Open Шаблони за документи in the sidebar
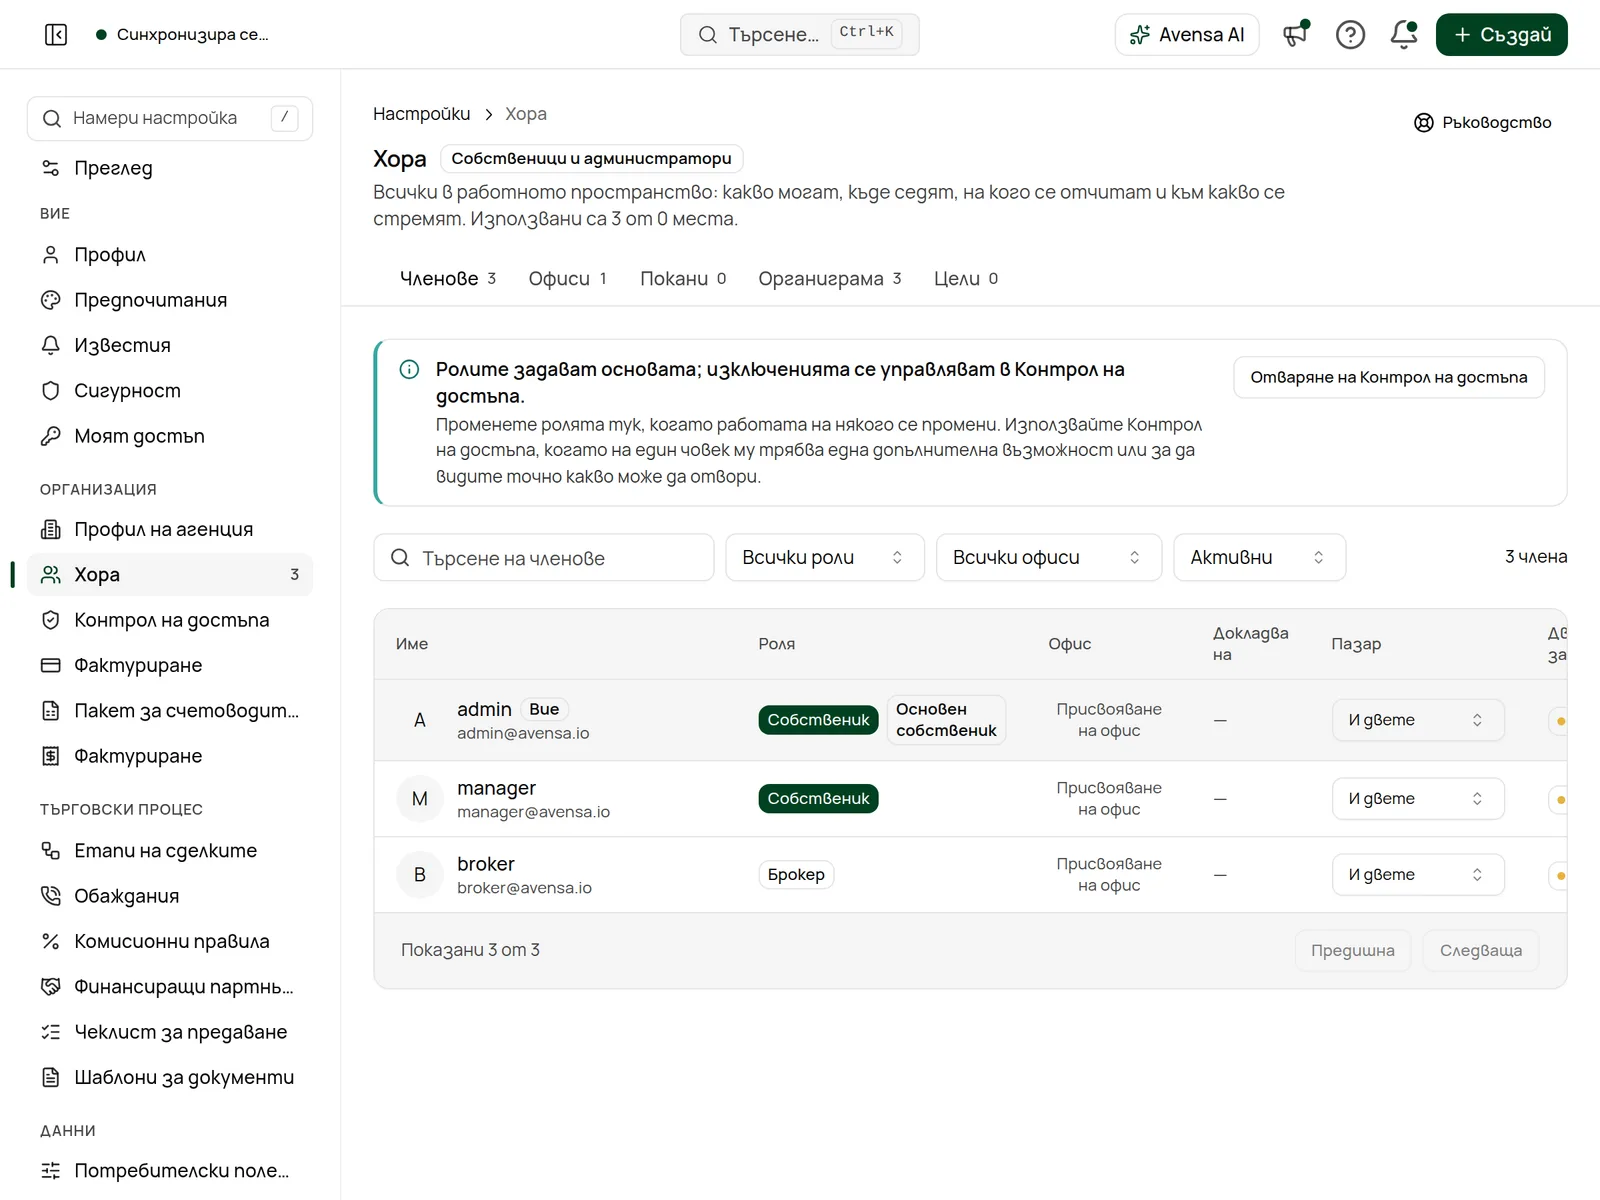1600x1200 pixels. [170, 1077]
